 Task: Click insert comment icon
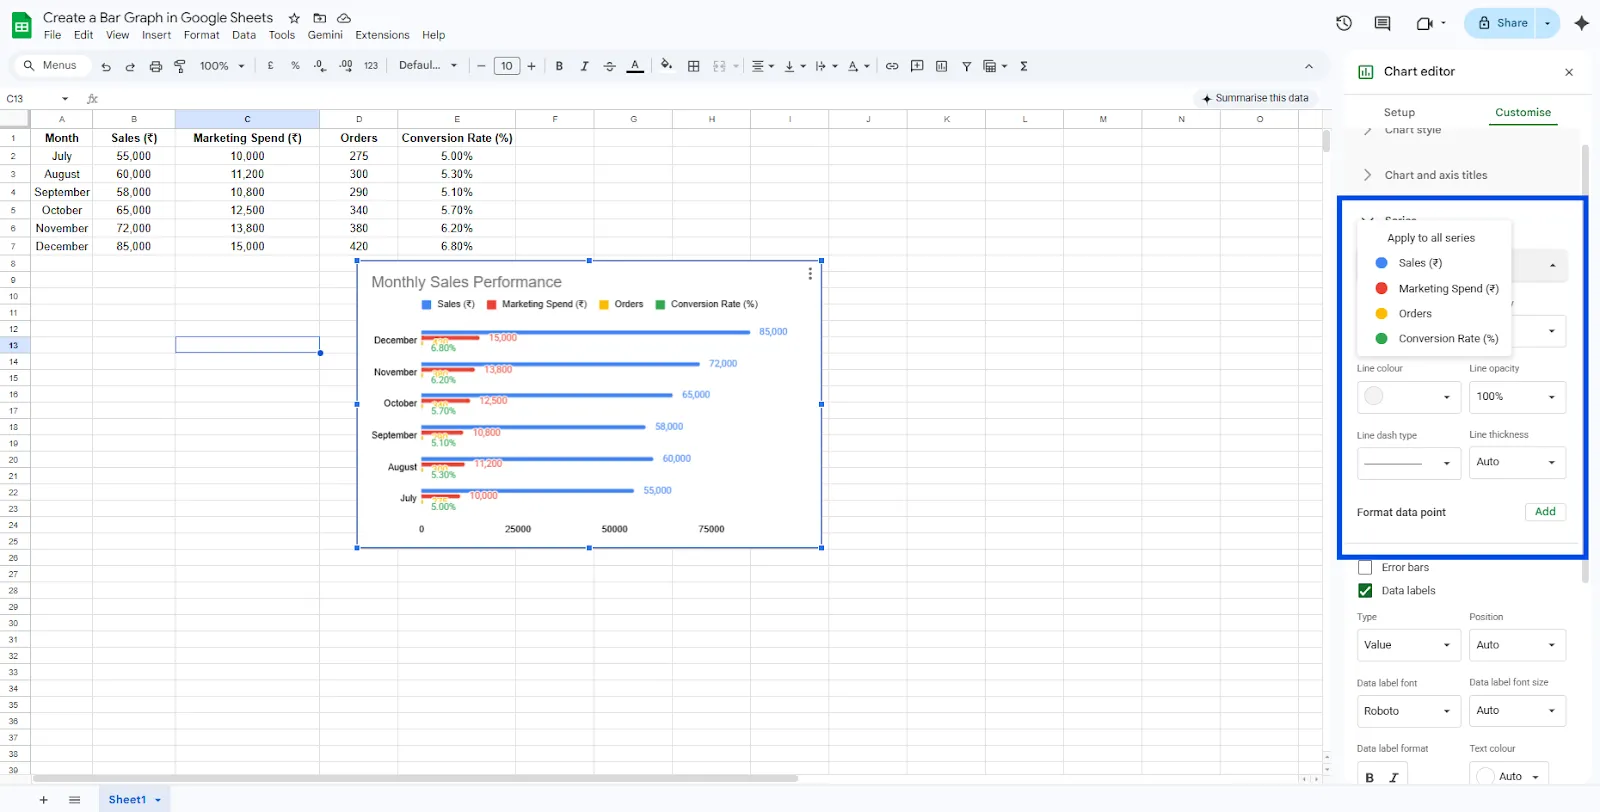tap(917, 66)
